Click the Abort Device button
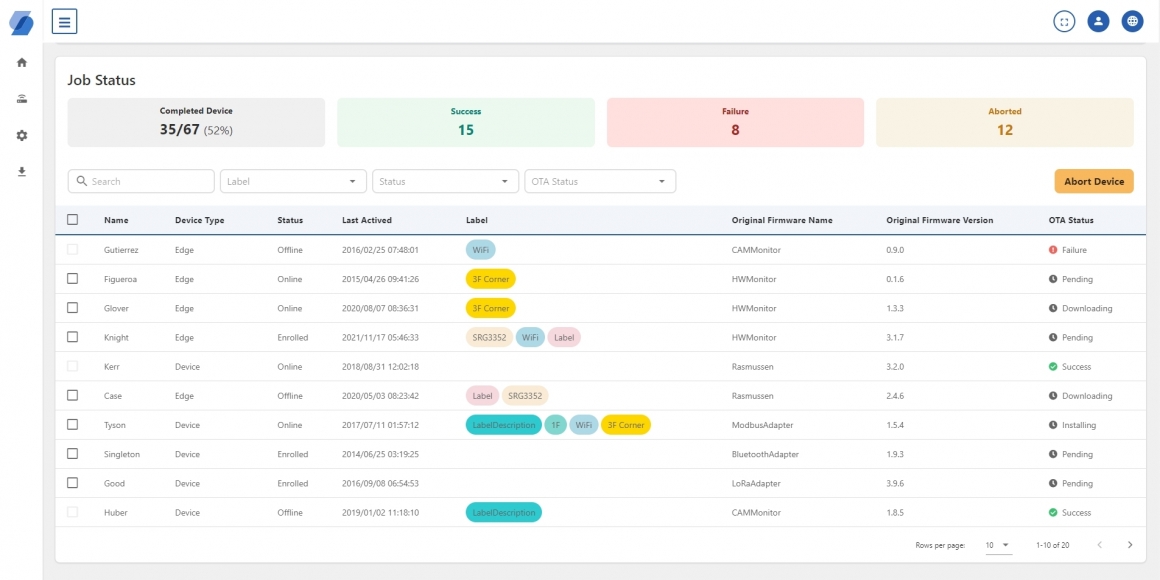1160x580 pixels. [1093, 181]
